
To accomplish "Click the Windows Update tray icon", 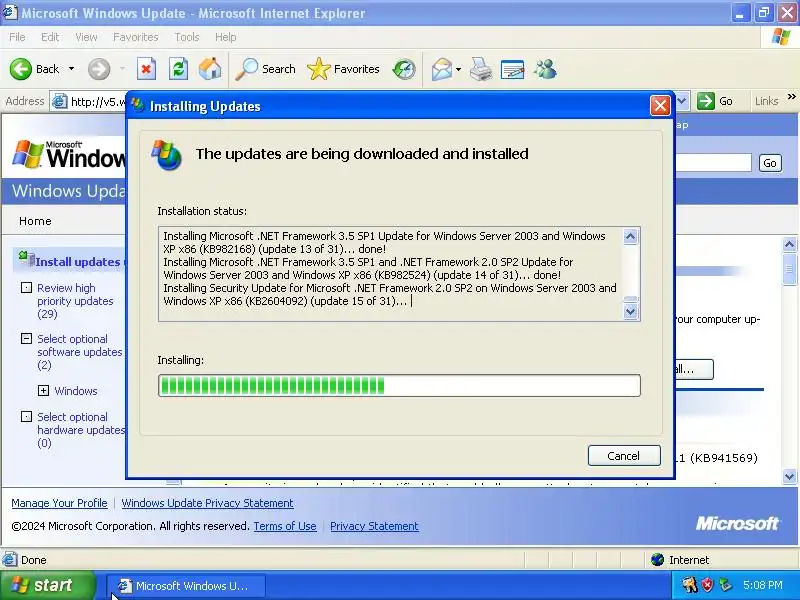I will pos(724,585).
